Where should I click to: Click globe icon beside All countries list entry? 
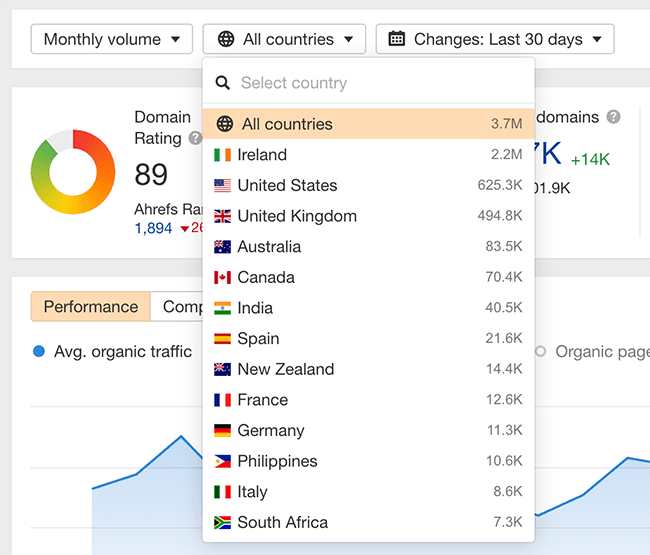225,124
